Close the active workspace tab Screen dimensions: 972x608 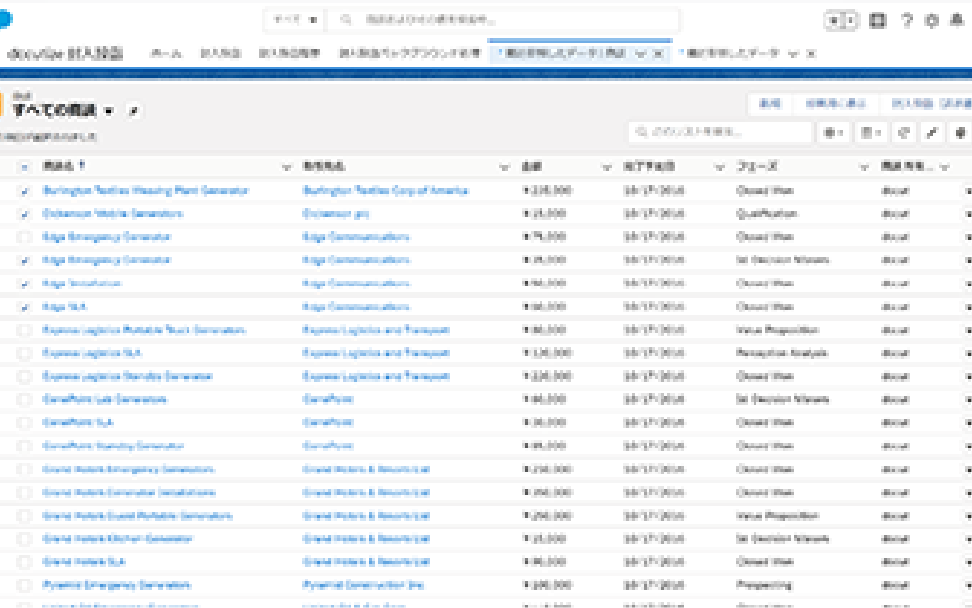click(658, 54)
